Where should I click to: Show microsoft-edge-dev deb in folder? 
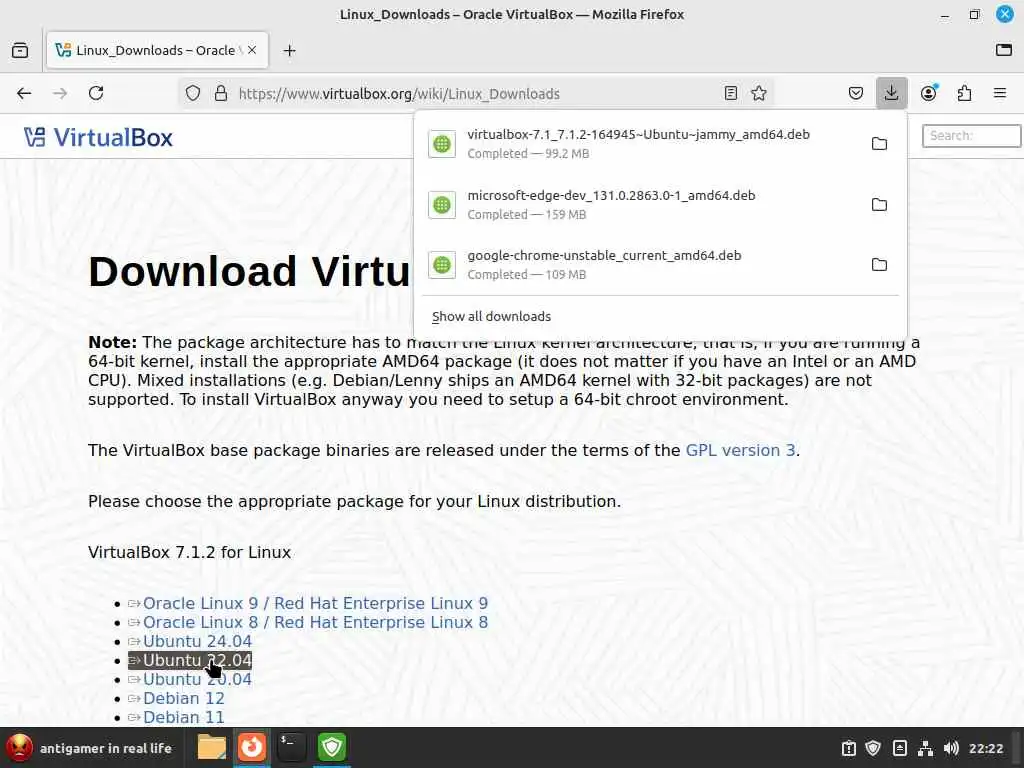879,204
